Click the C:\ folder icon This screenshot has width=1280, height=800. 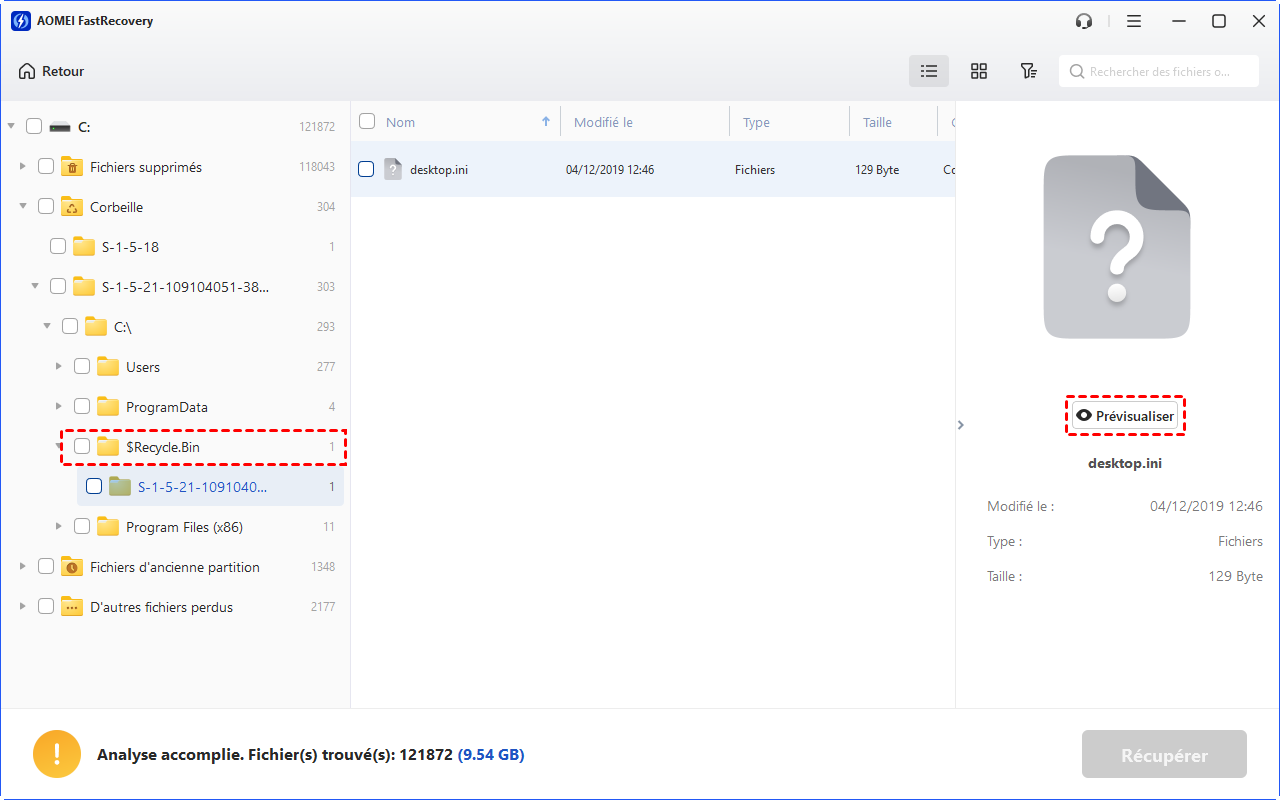(95, 326)
